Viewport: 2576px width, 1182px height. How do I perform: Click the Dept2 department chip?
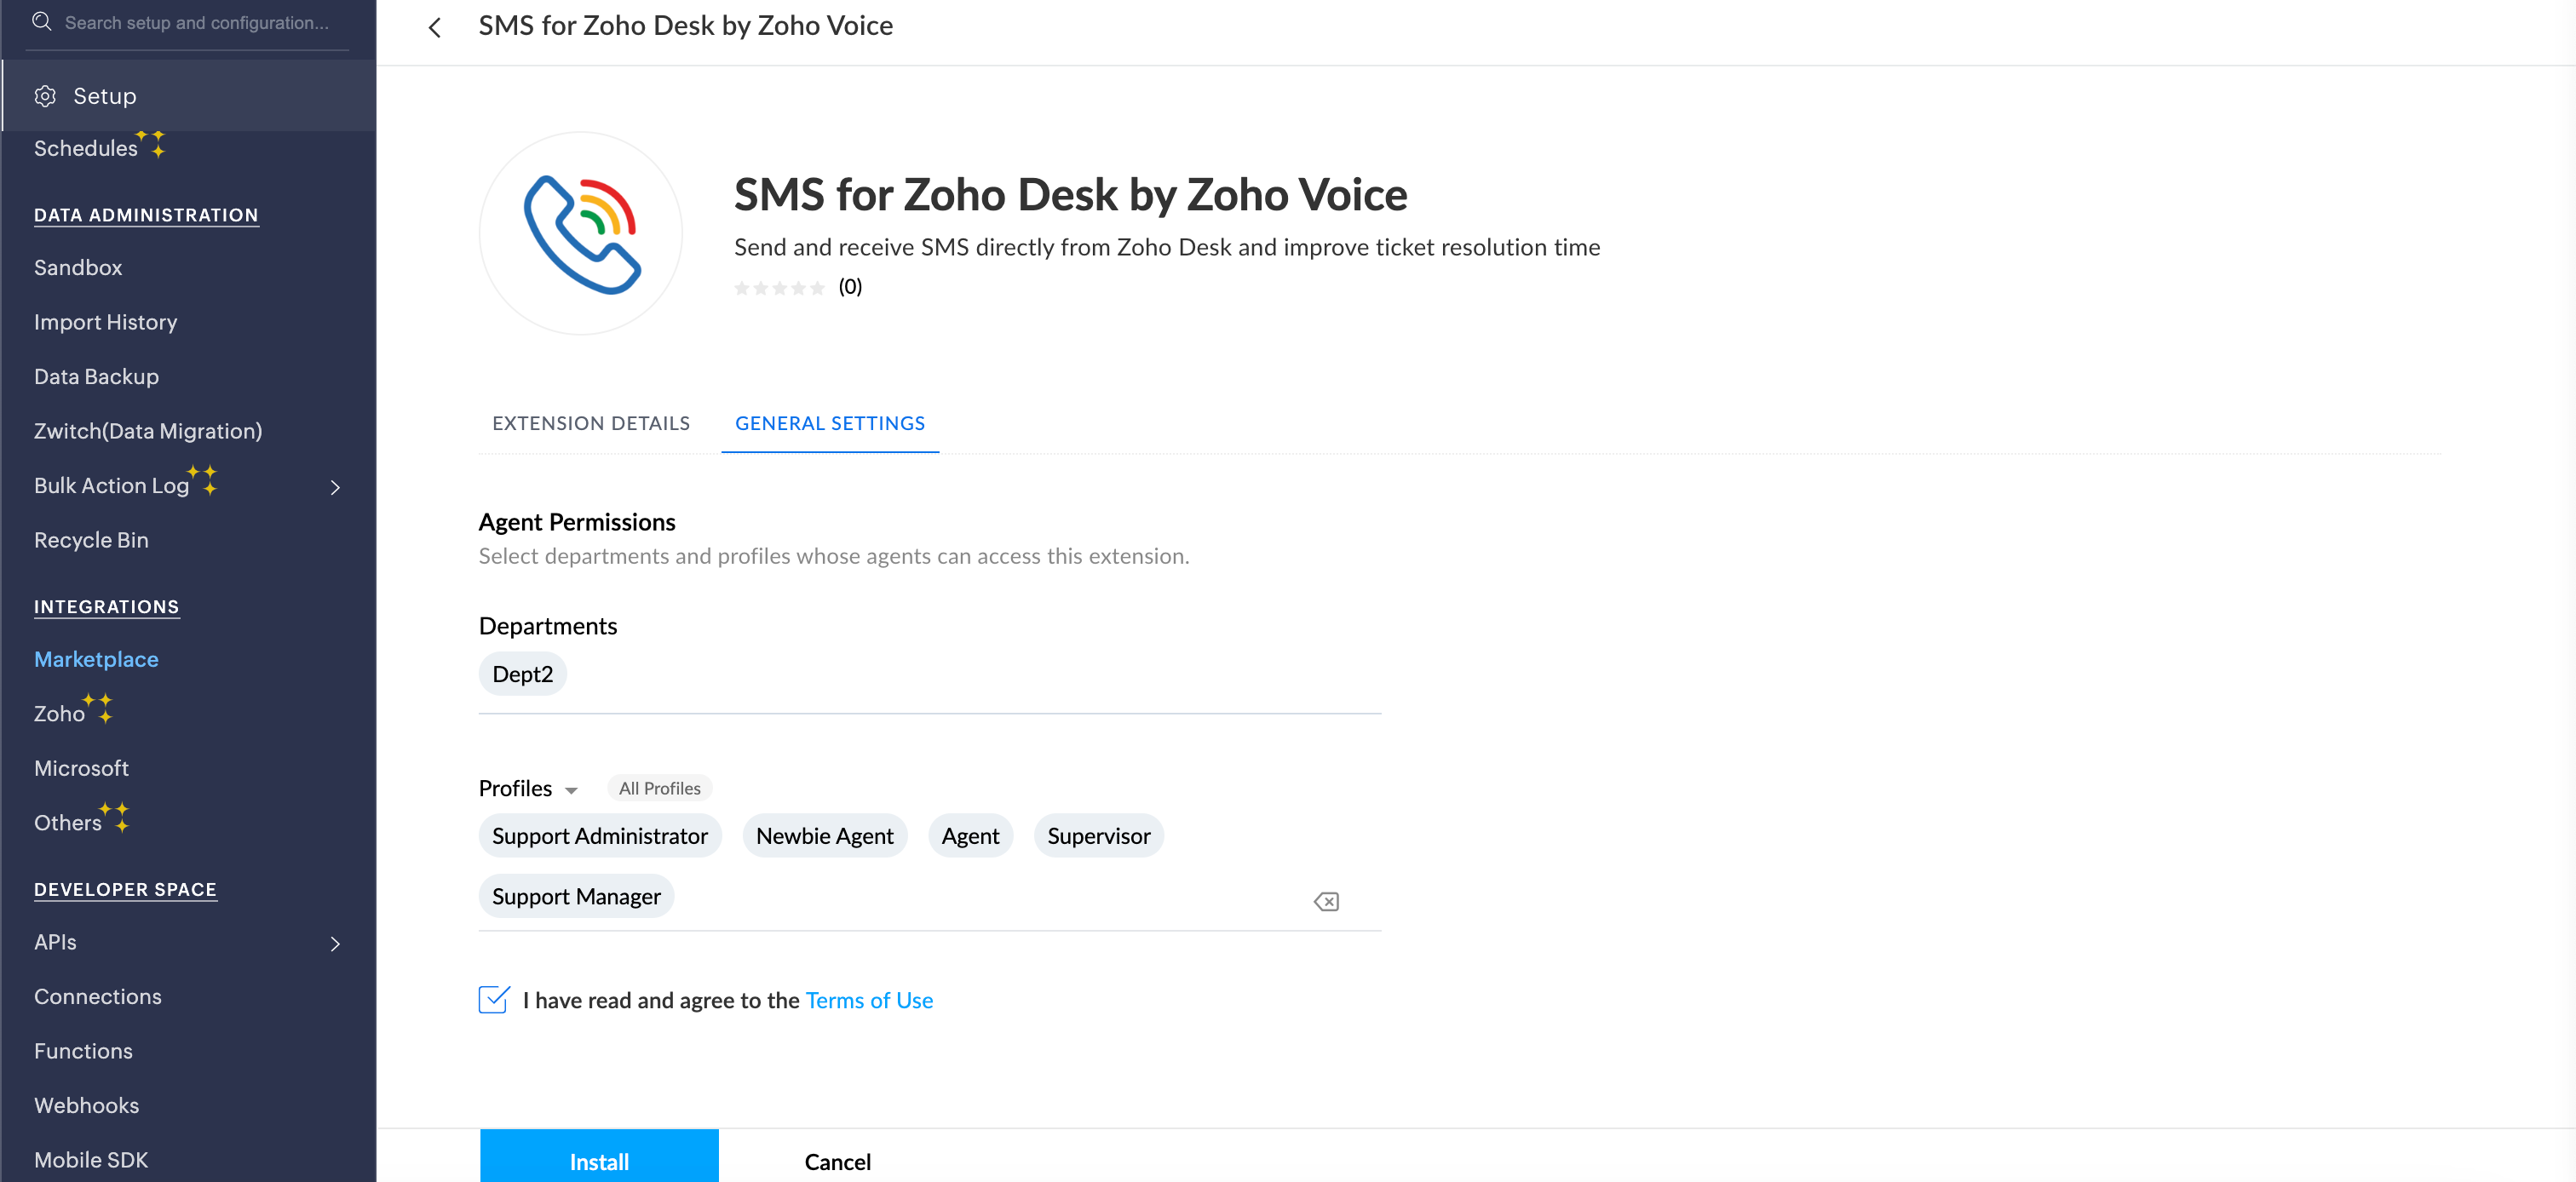522,674
